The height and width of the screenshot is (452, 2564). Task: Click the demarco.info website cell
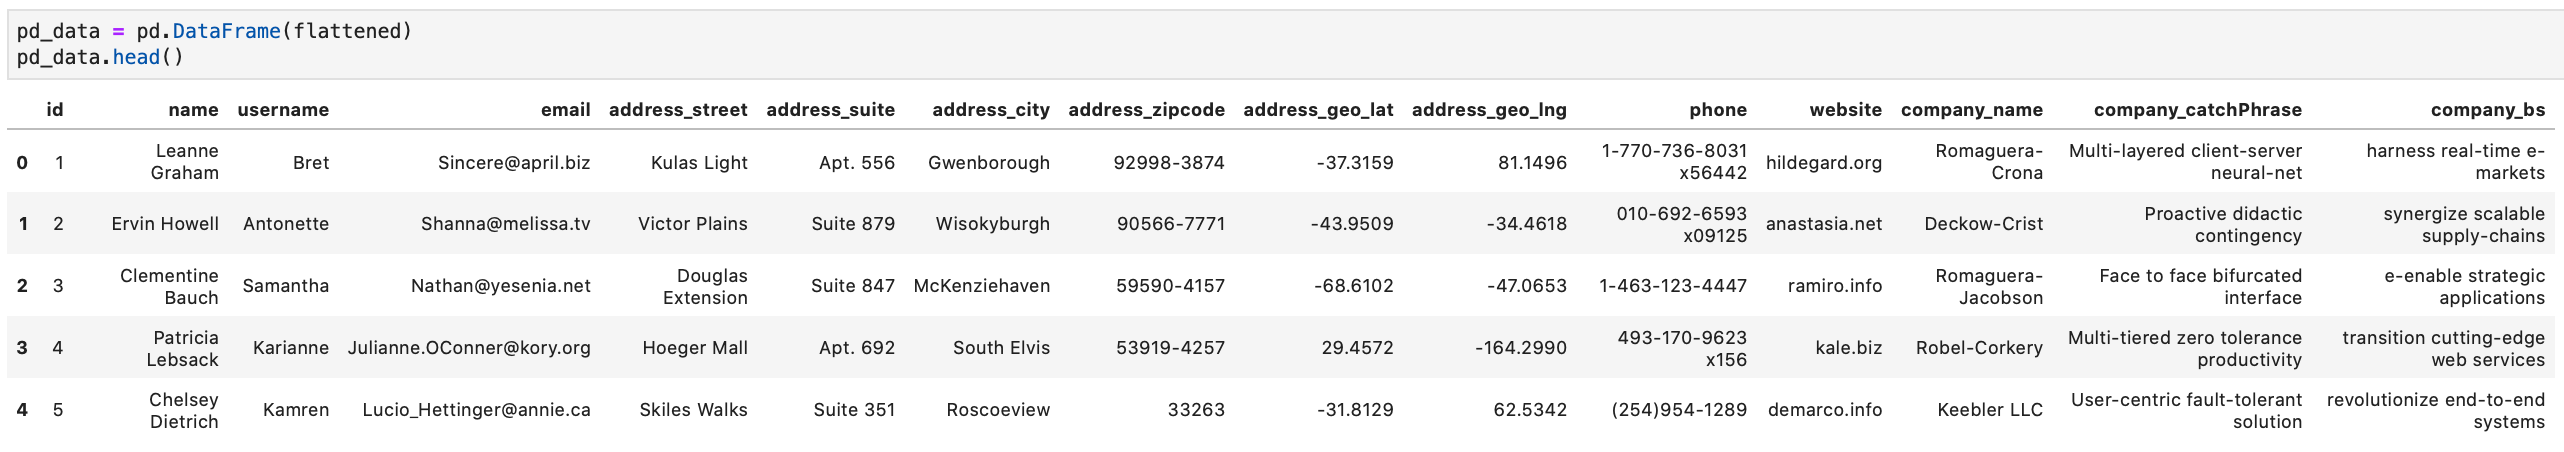coord(1824,410)
